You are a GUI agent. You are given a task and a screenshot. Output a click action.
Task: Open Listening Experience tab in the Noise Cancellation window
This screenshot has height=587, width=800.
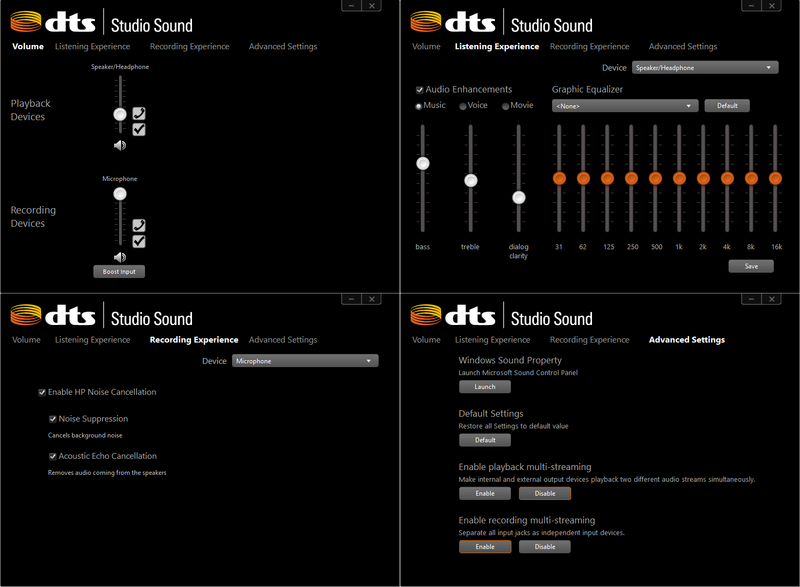coord(92,340)
